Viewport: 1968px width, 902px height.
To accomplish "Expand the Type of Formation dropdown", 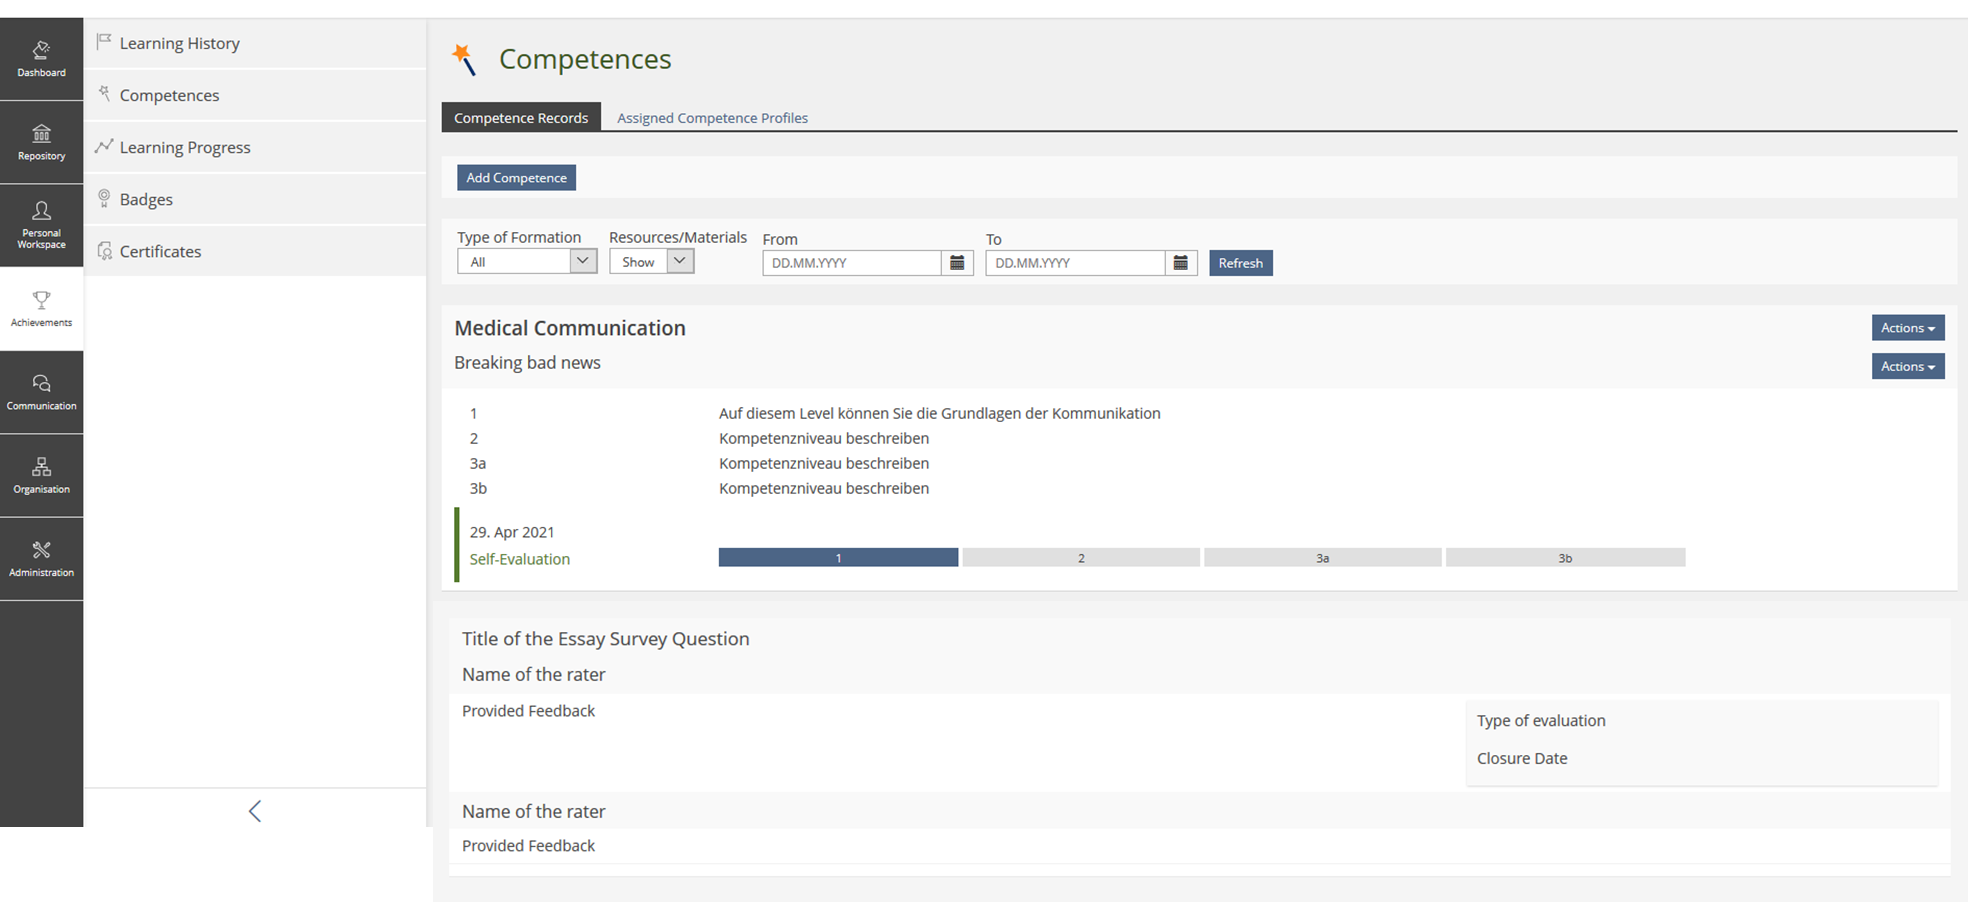I will tap(582, 261).
